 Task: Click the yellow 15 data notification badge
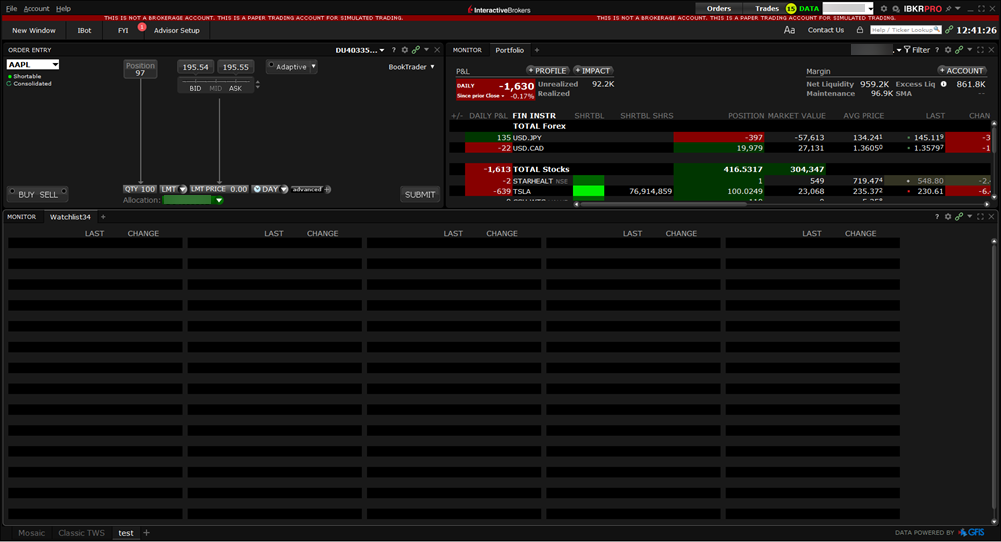(791, 9)
